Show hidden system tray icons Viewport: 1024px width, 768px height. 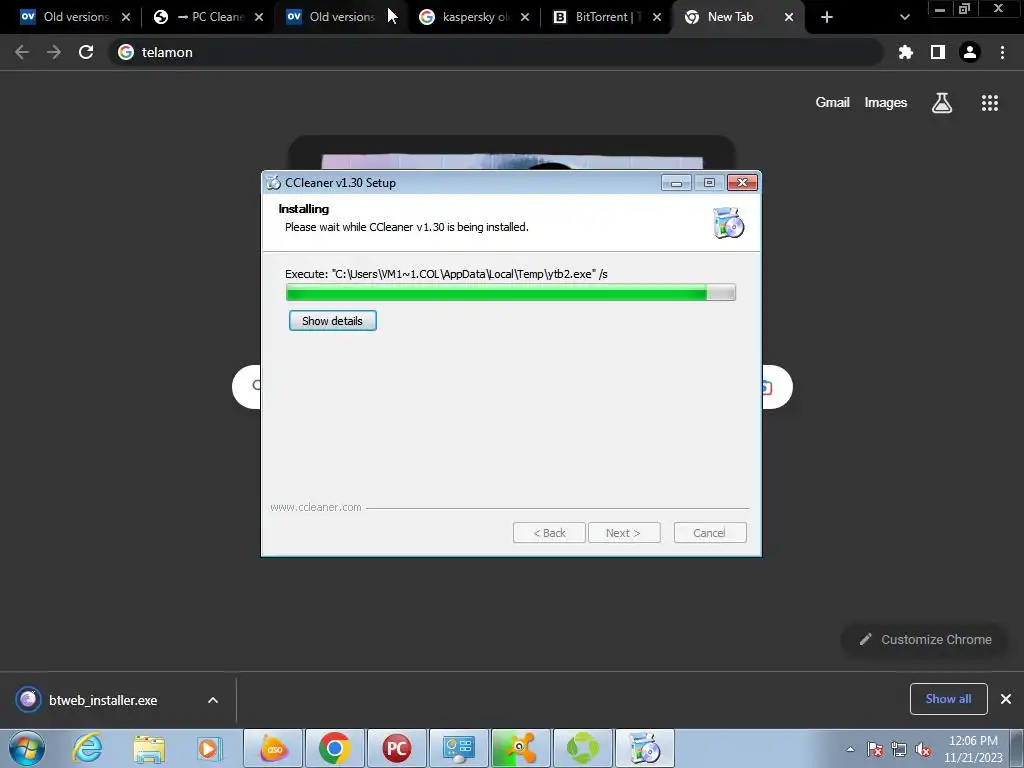pyautogui.click(x=850, y=749)
